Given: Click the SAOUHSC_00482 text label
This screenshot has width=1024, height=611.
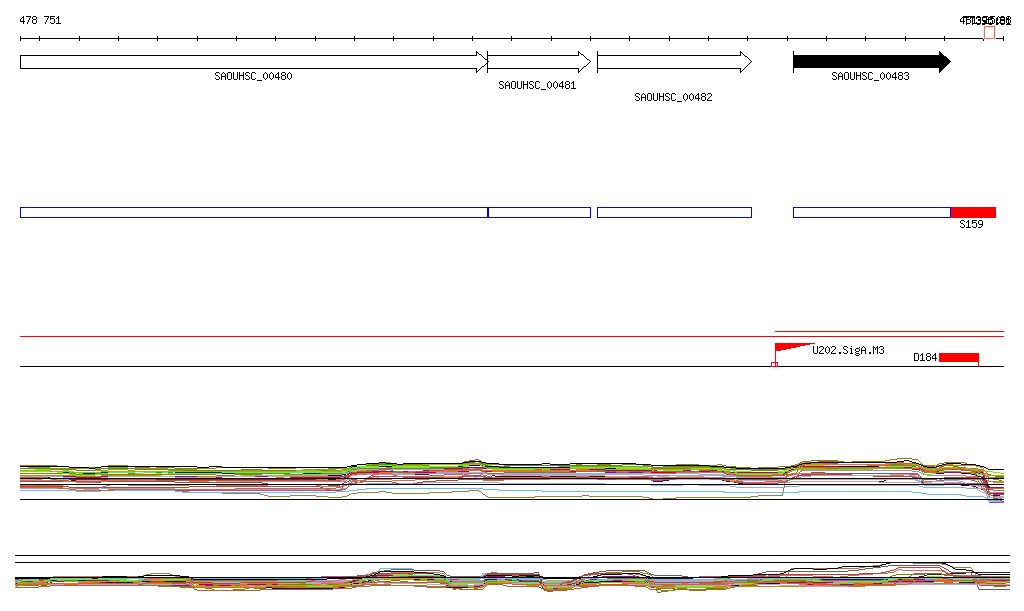Looking at the screenshot, I should pyautogui.click(x=673, y=97).
